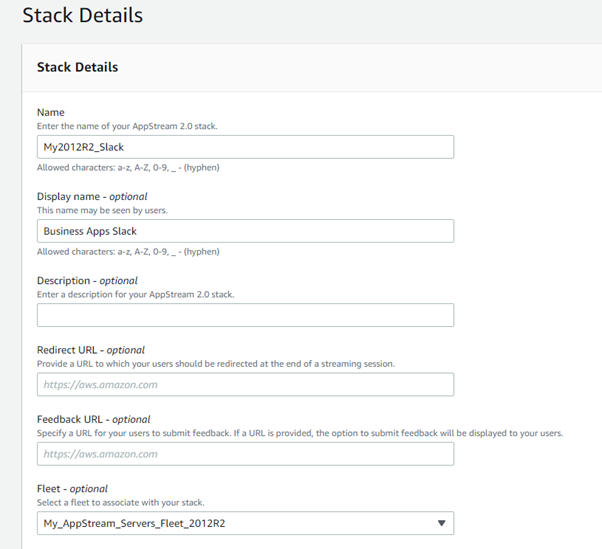Click into the Business Apps Slack display name field
This screenshot has width=602, height=549.
(245, 231)
